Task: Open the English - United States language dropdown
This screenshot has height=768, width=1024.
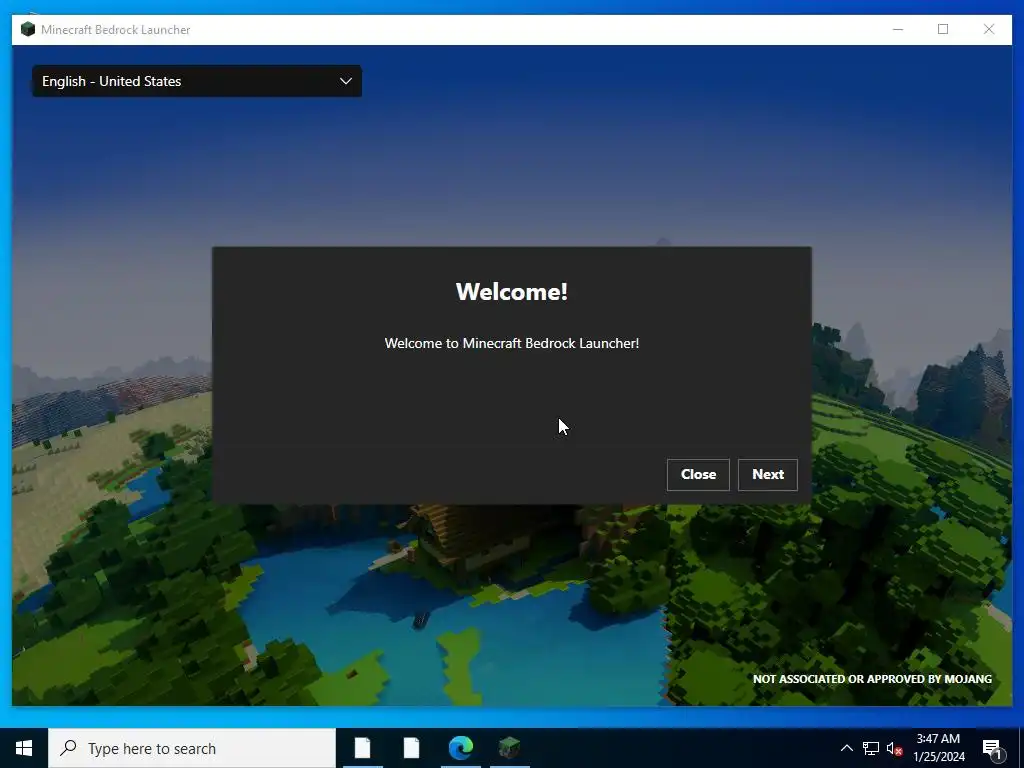Action: click(x=197, y=81)
